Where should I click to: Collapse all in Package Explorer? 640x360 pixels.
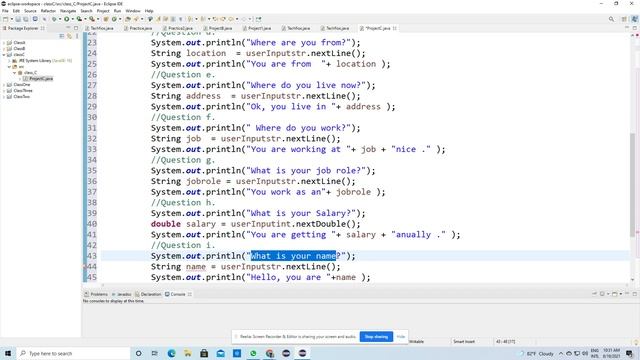(x=62, y=36)
